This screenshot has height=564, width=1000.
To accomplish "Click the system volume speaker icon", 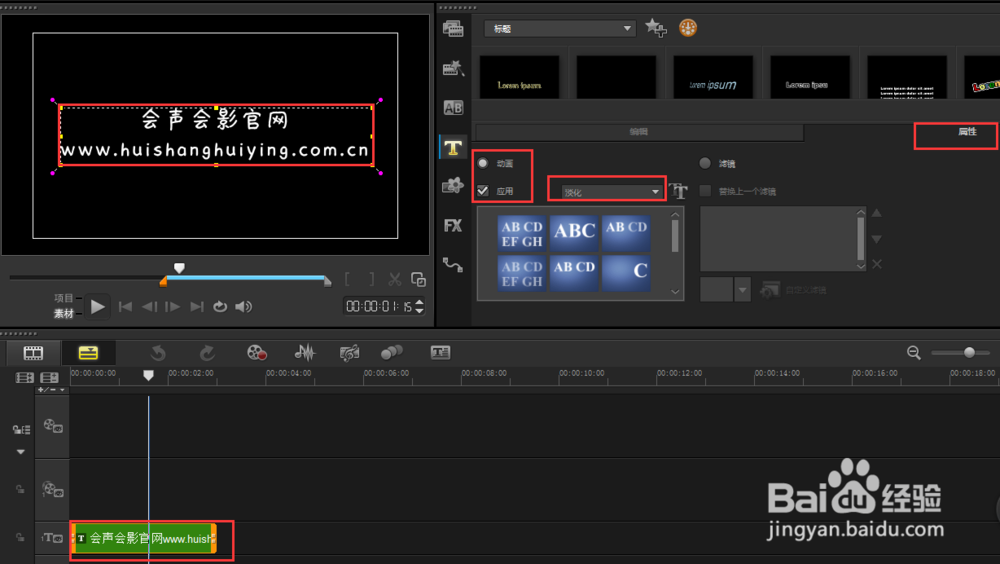I will coord(244,307).
